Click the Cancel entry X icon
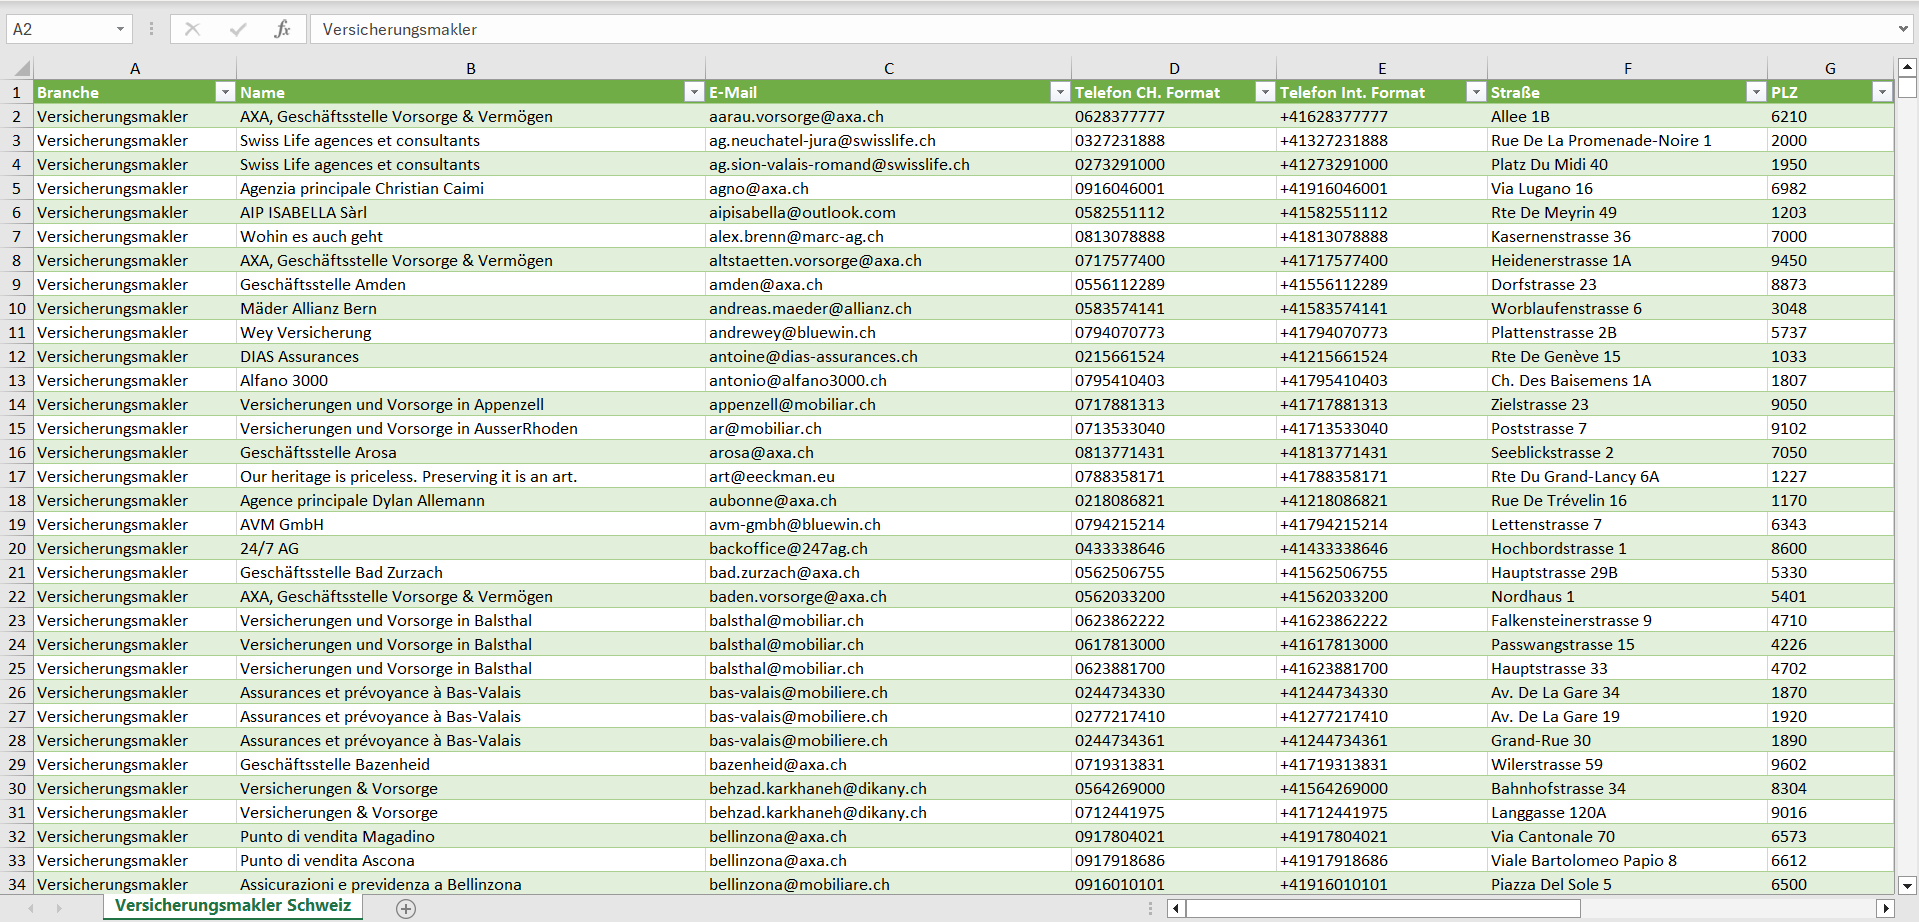This screenshot has width=1919, height=922. 192,29
